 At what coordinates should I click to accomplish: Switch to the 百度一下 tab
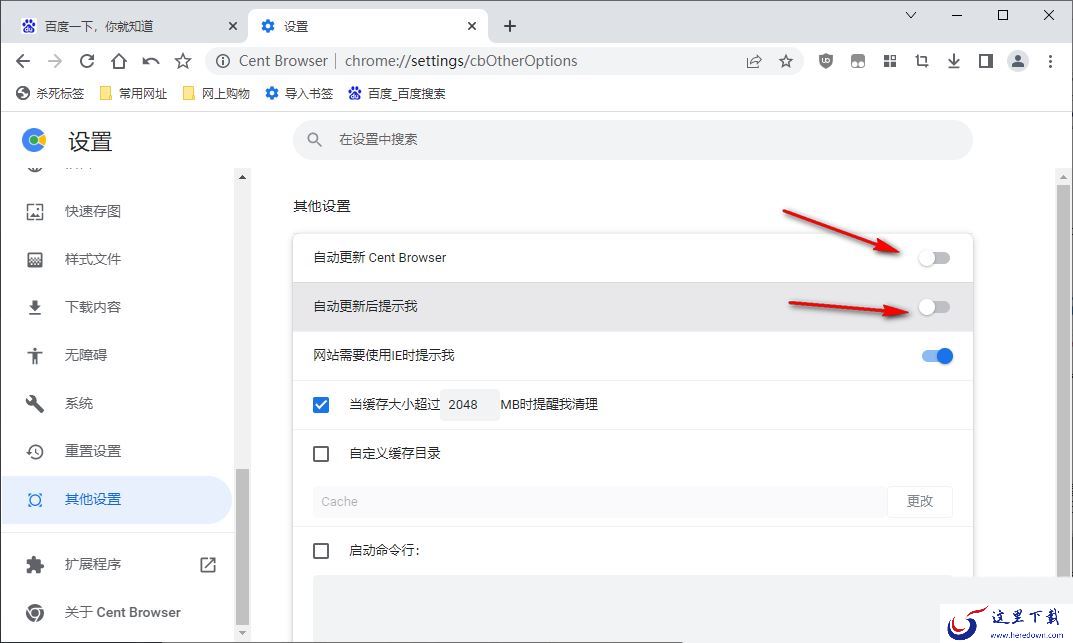(125, 26)
